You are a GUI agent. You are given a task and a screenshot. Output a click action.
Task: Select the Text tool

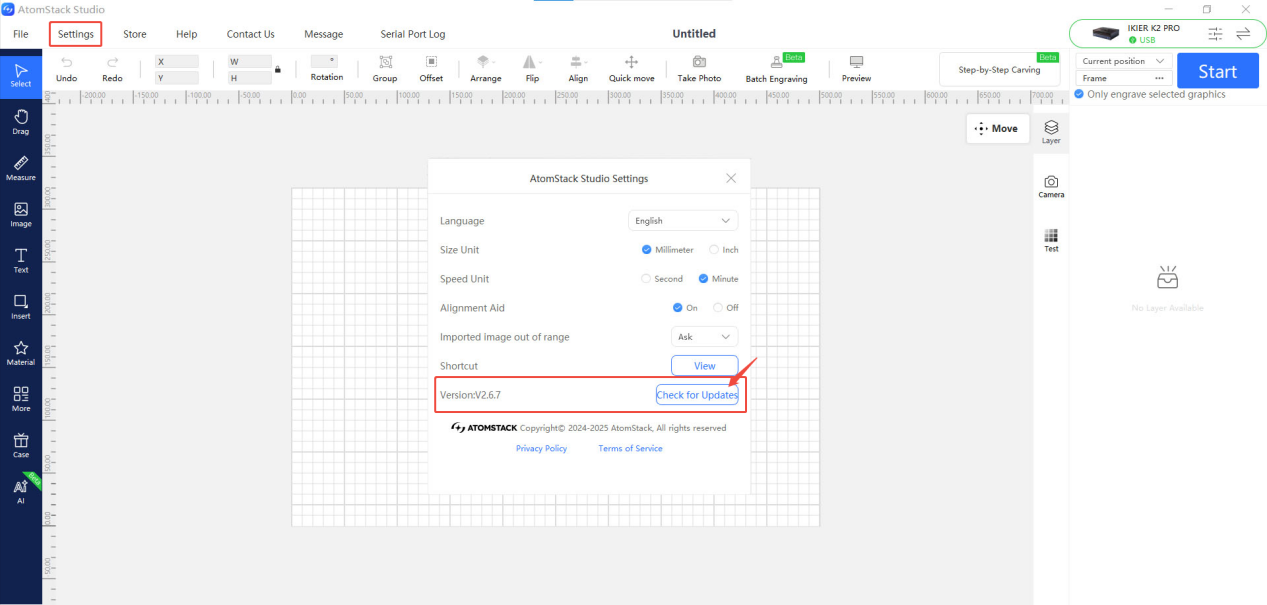click(21, 260)
